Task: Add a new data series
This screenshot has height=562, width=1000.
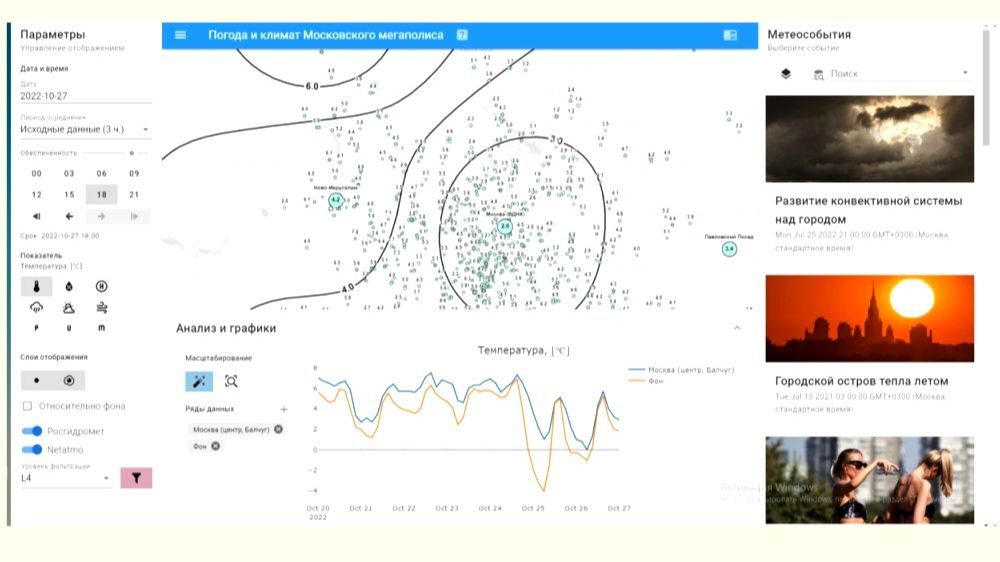Action: point(284,409)
